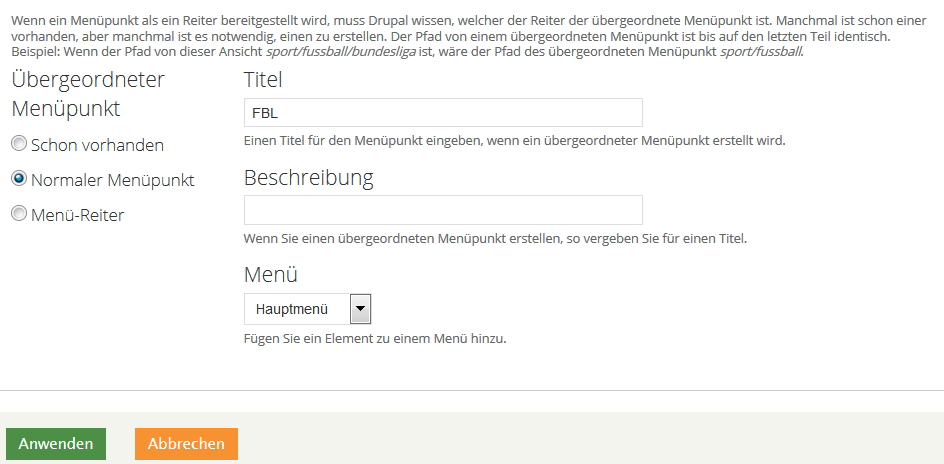Click the italic parent path sport/fussball
The width and height of the screenshot is (944, 464).
tap(760, 52)
